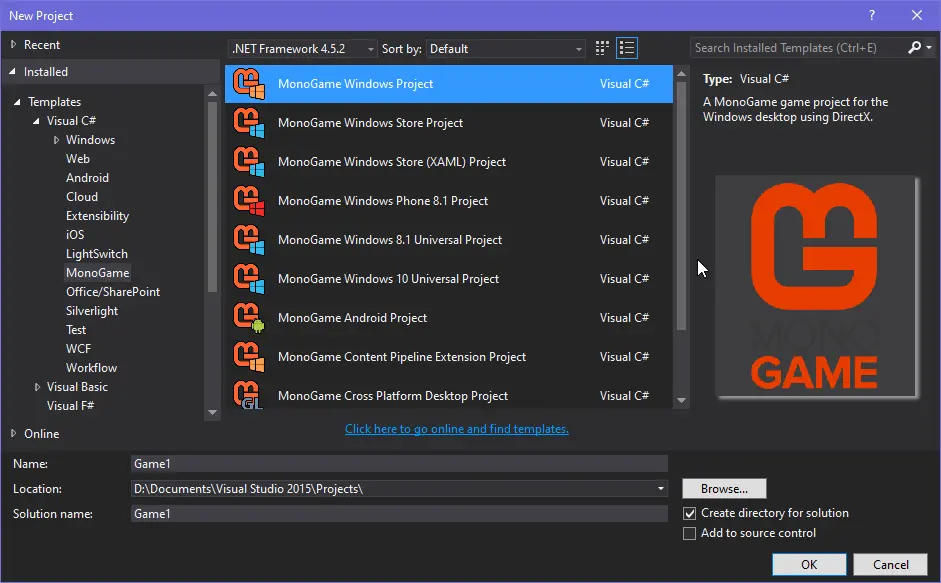Click the MonoGame Windows 10 Universal Project icon

pyautogui.click(x=249, y=279)
